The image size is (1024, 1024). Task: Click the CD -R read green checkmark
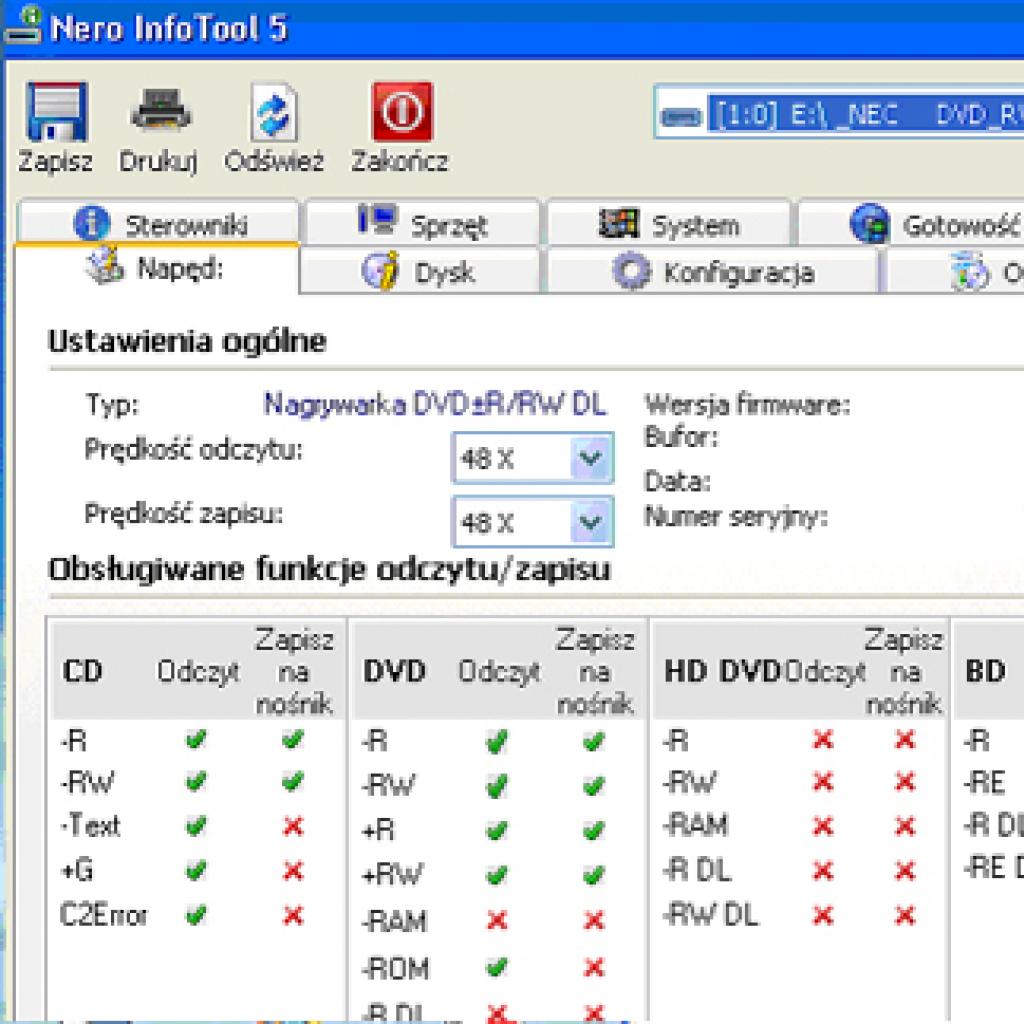pyautogui.click(x=196, y=739)
